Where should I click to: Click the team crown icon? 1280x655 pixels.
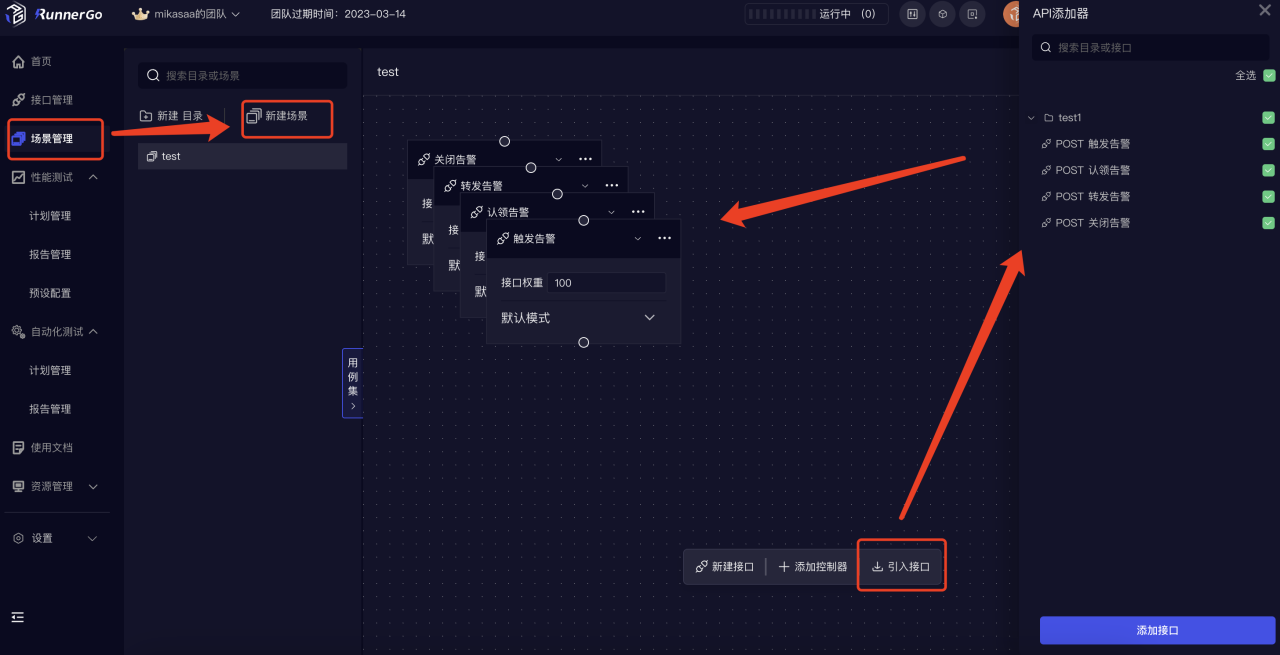pos(141,14)
